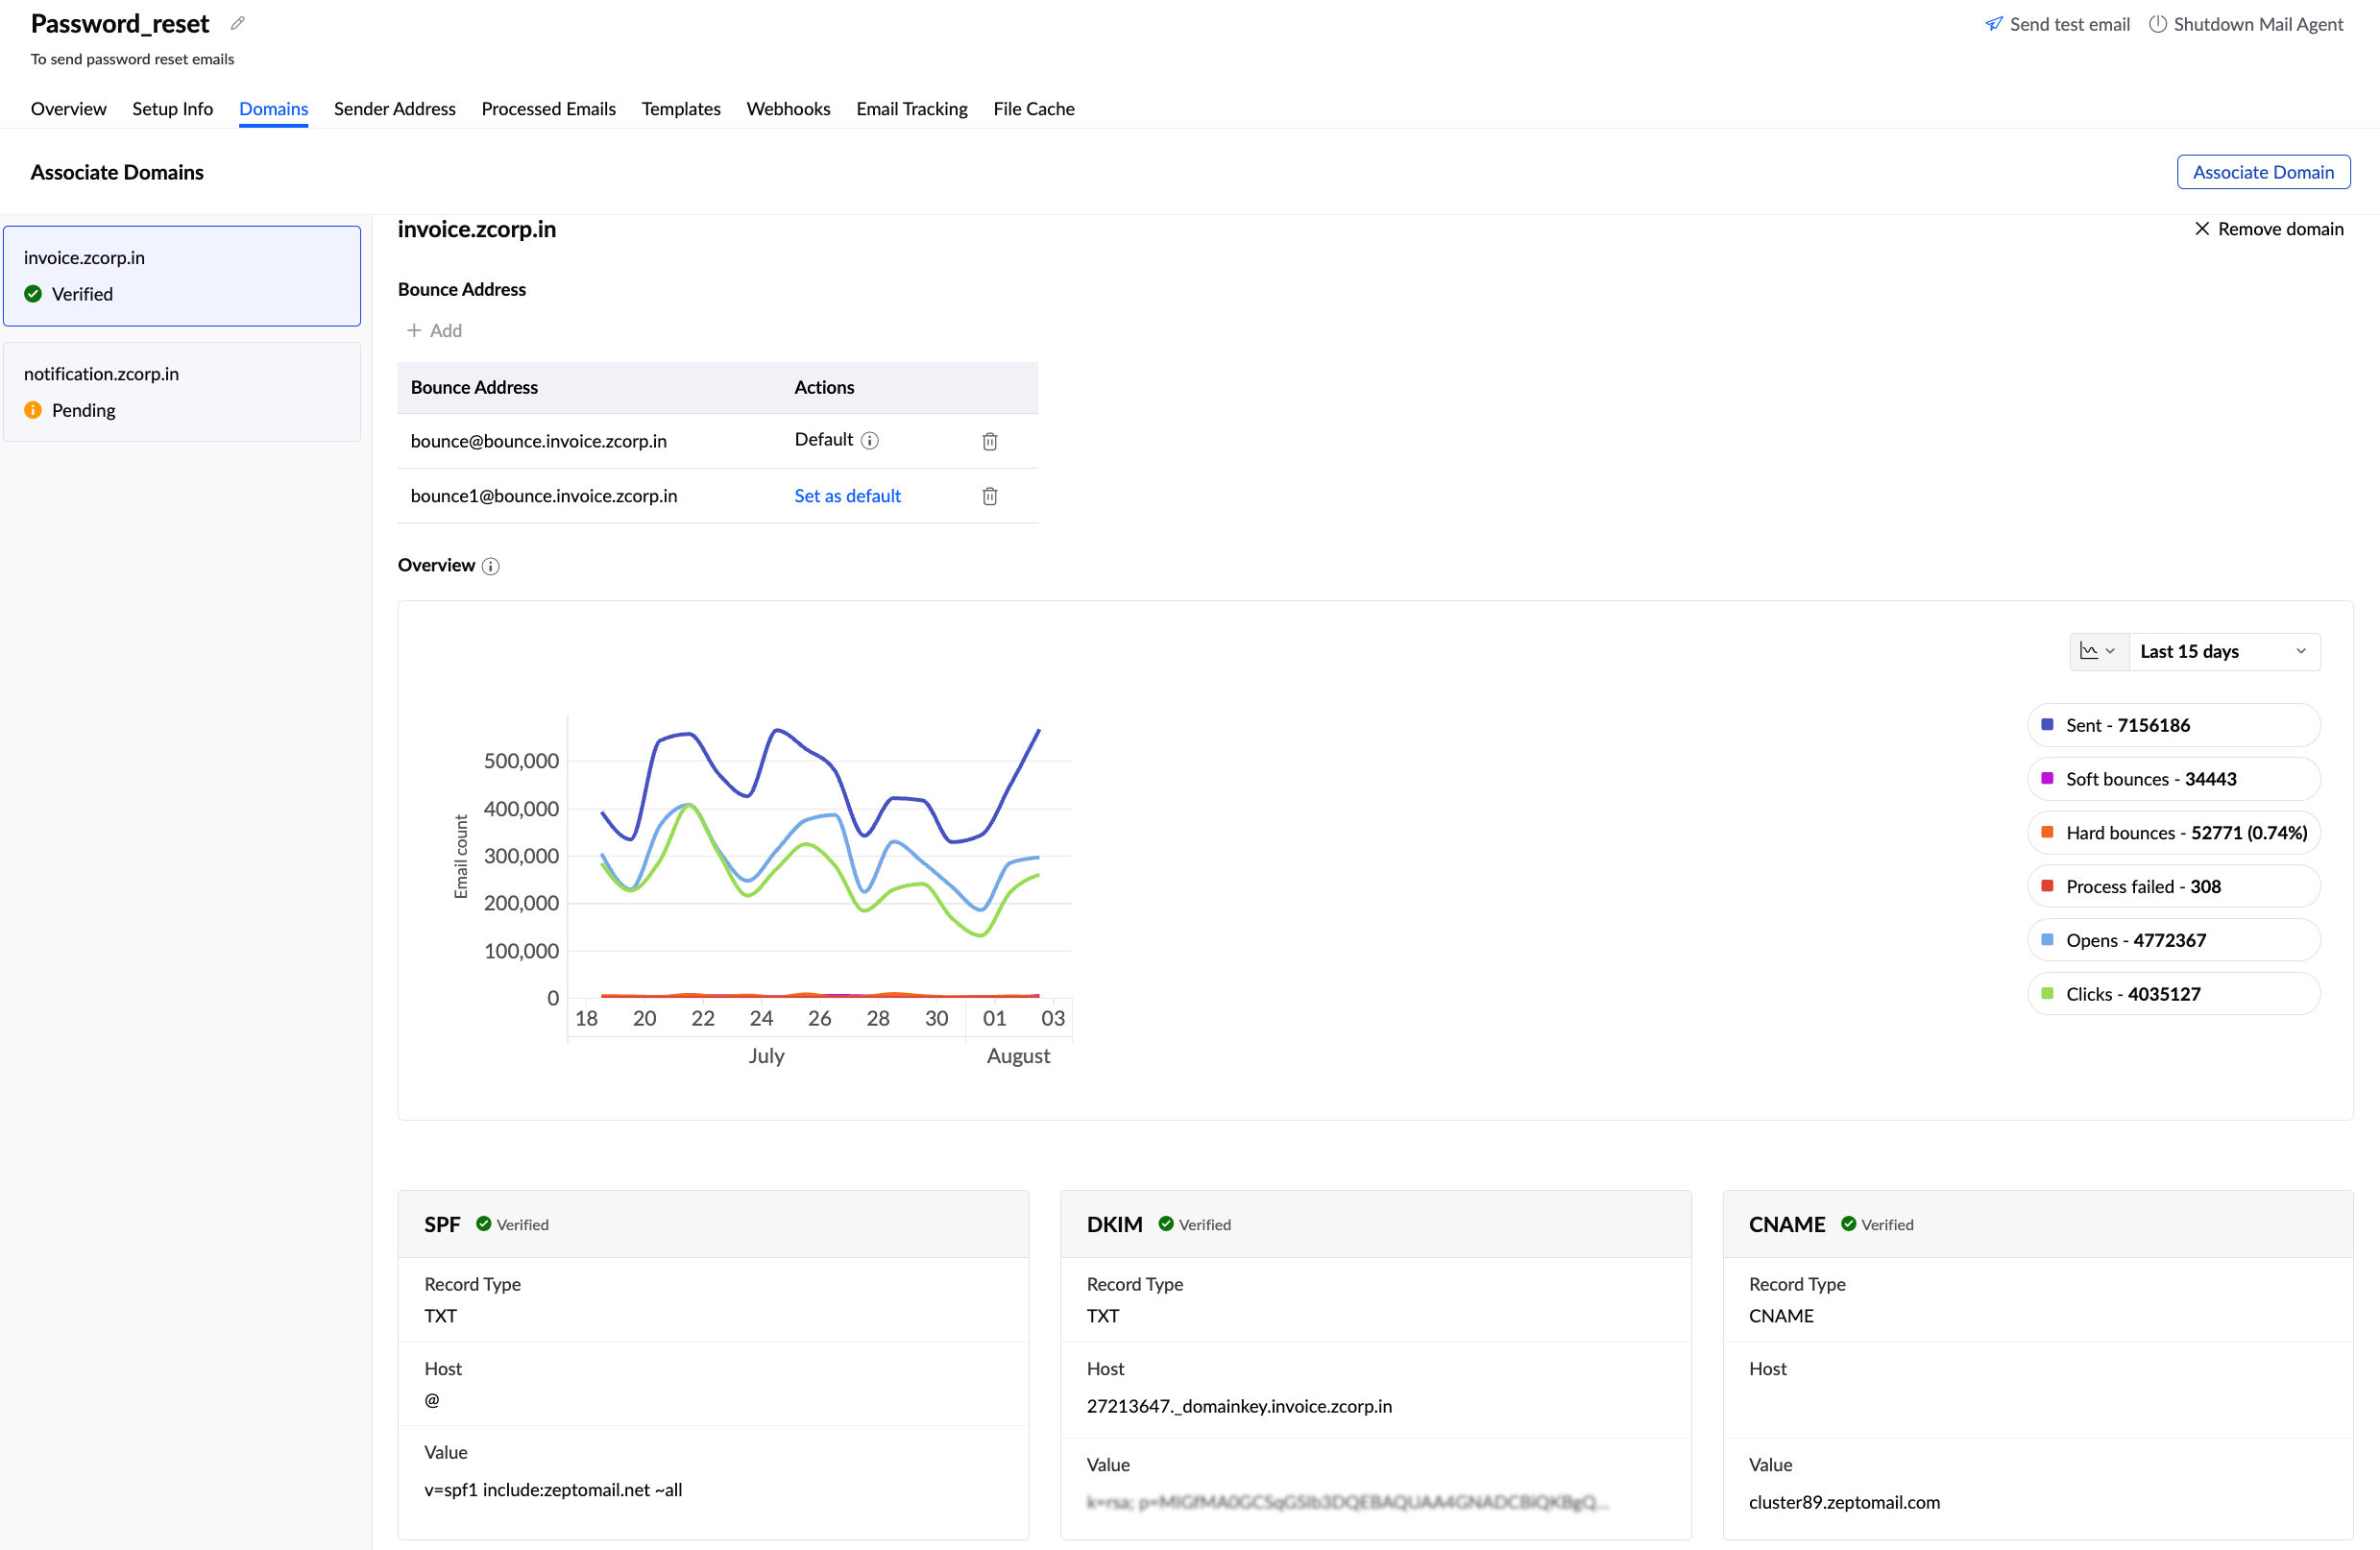Click the info icon beside Overview heading
2380x1550 pixels.
pyautogui.click(x=490, y=566)
